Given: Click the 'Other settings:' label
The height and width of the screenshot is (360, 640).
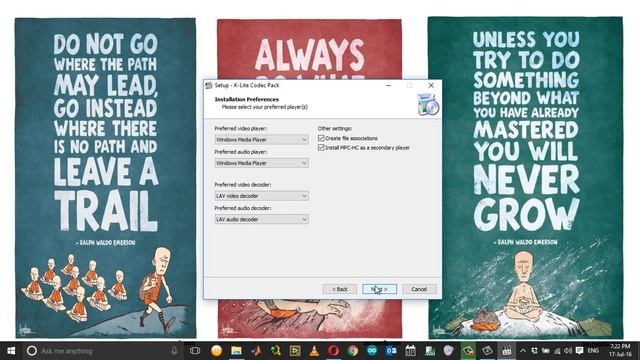Looking at the screenshot, I should tap(335, 129).
